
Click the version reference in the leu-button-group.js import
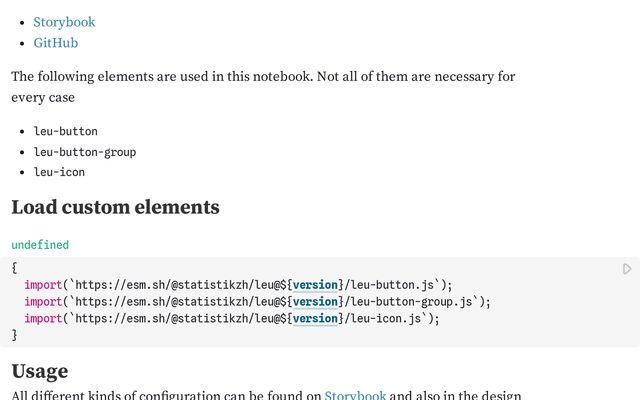tap(314, 301)
